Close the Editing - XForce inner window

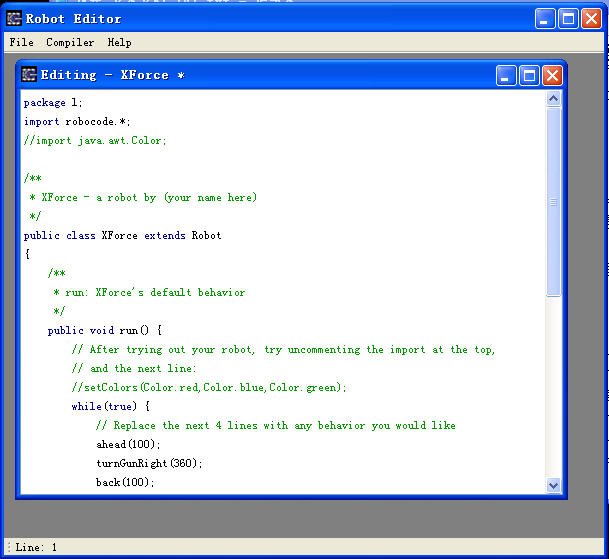pos(552,75)
